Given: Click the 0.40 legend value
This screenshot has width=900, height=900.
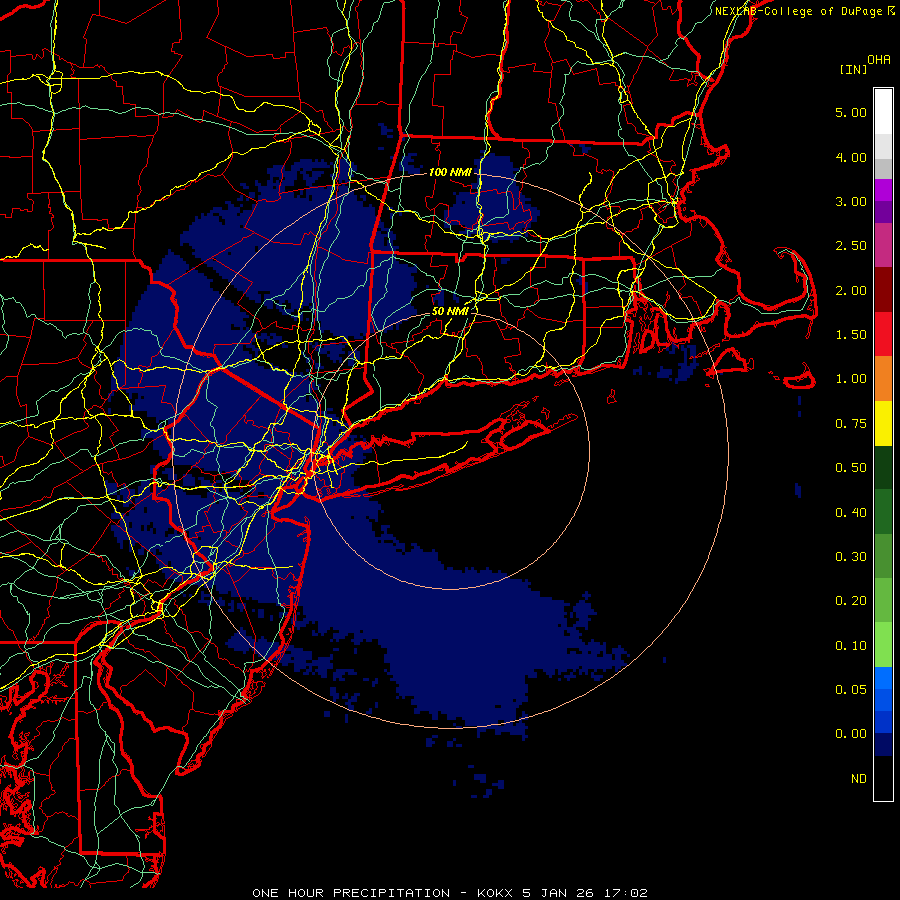Looking at the screenshot, I should point(851,513).
